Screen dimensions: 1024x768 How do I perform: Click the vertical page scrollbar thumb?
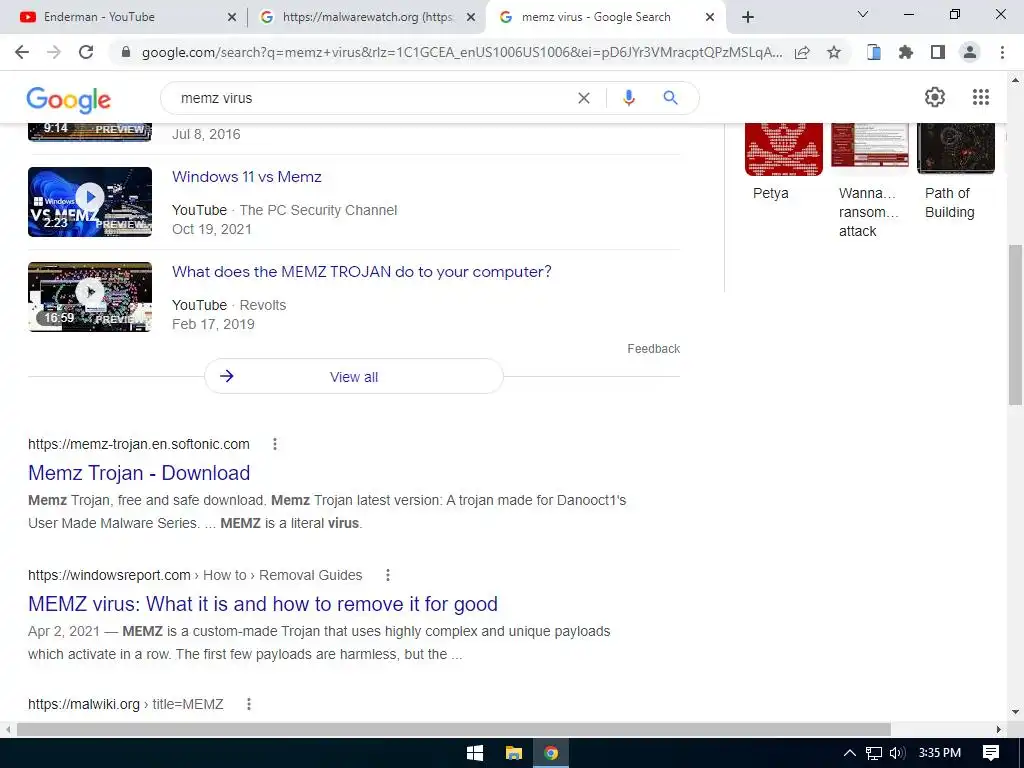click(1015, 325)
